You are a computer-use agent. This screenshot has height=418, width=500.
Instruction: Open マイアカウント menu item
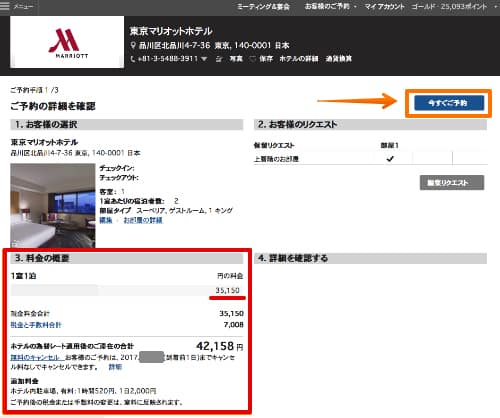tap(384, 7)
